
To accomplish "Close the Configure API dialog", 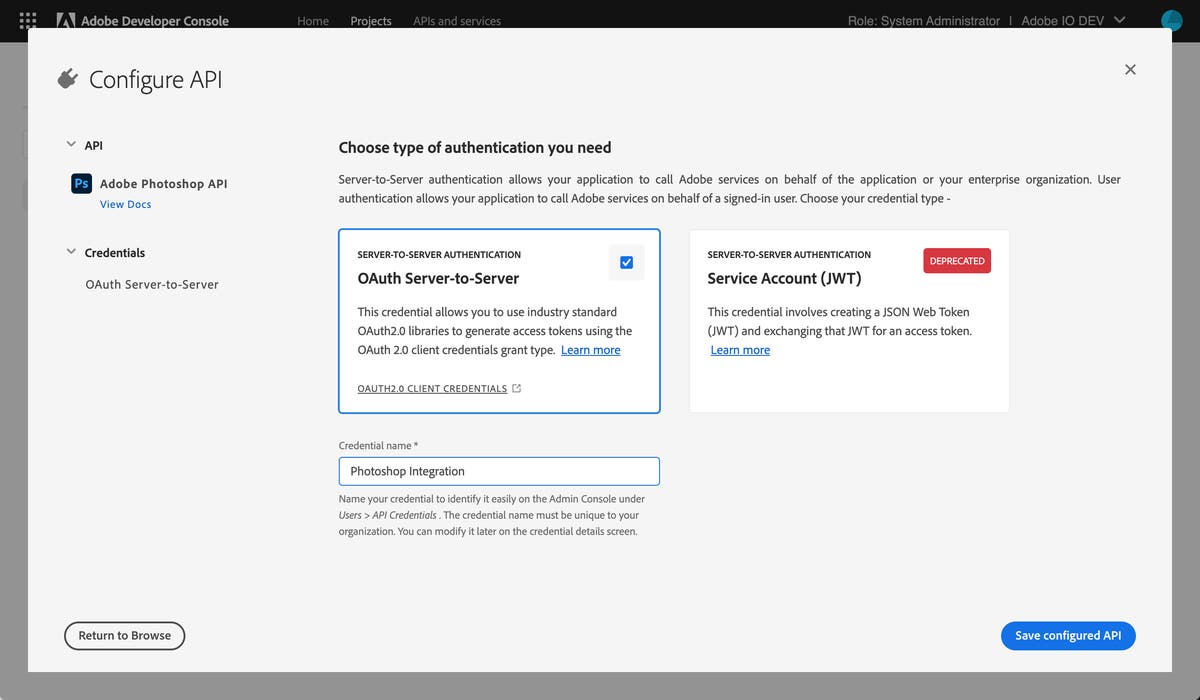I will (x=1130, y=69).
